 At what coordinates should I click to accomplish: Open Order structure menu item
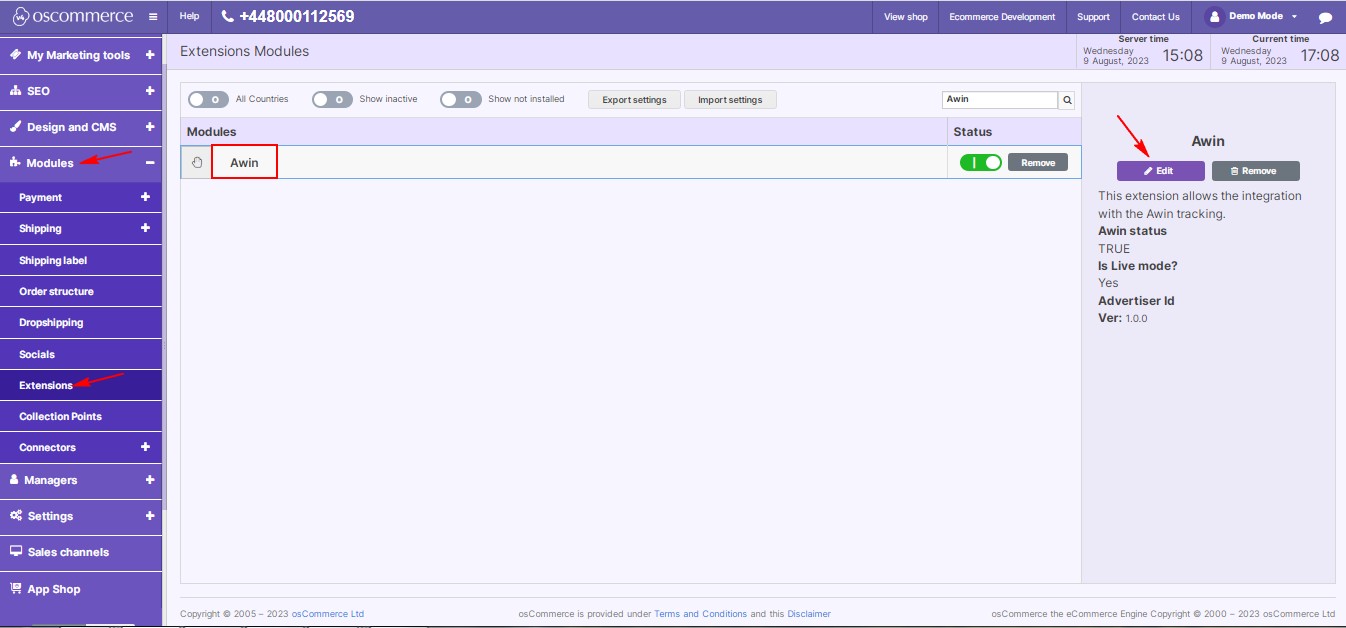(x=81, y=291)
